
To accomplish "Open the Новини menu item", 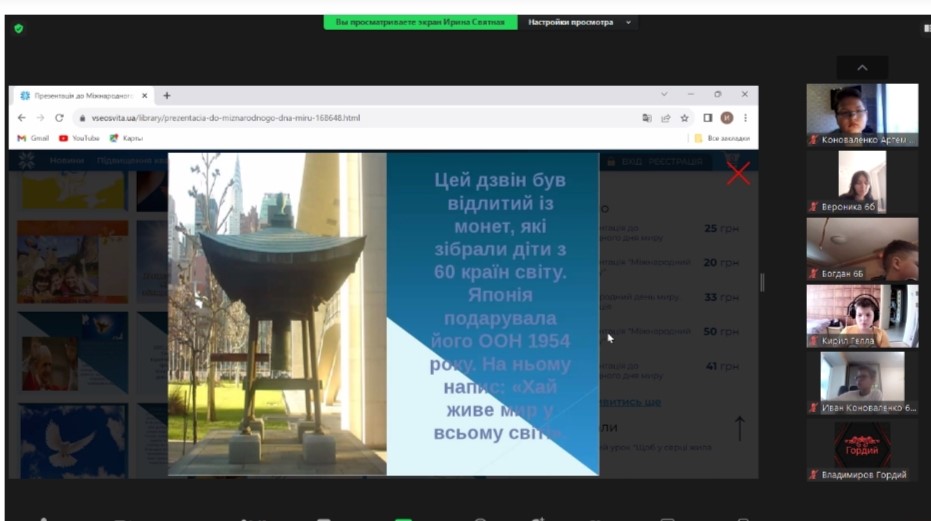I will coord(66,160).
